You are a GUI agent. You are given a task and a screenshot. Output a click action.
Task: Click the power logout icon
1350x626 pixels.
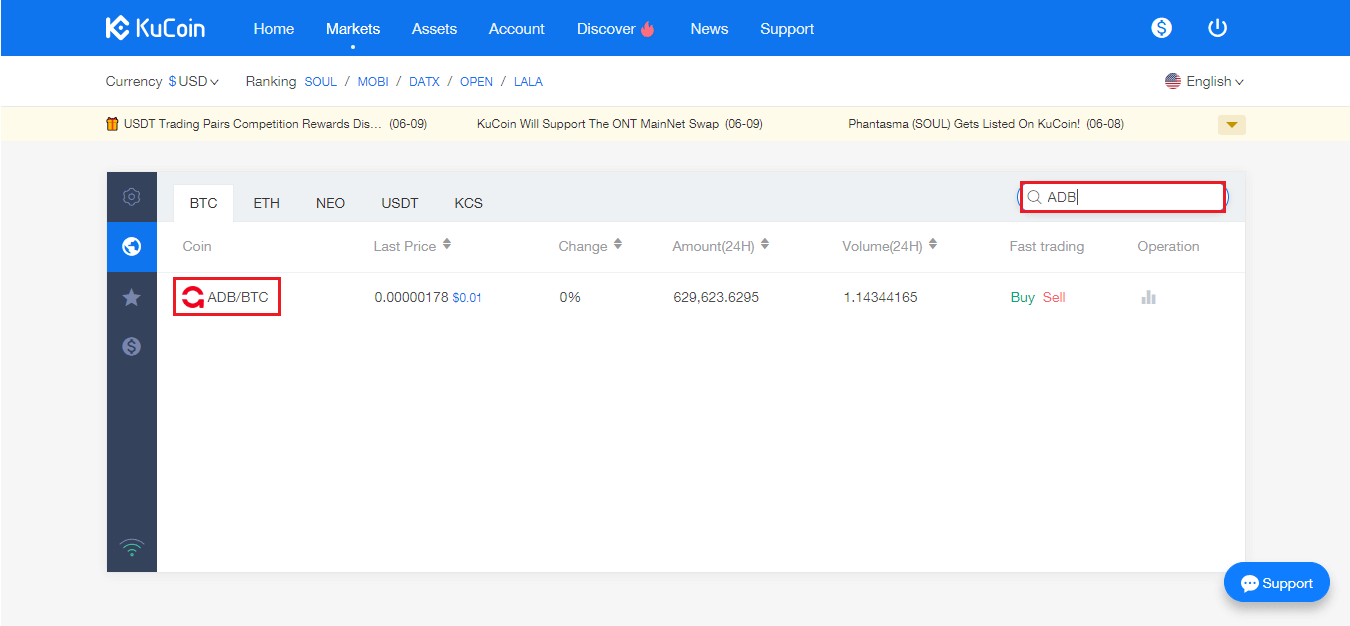click(1217, 28)
